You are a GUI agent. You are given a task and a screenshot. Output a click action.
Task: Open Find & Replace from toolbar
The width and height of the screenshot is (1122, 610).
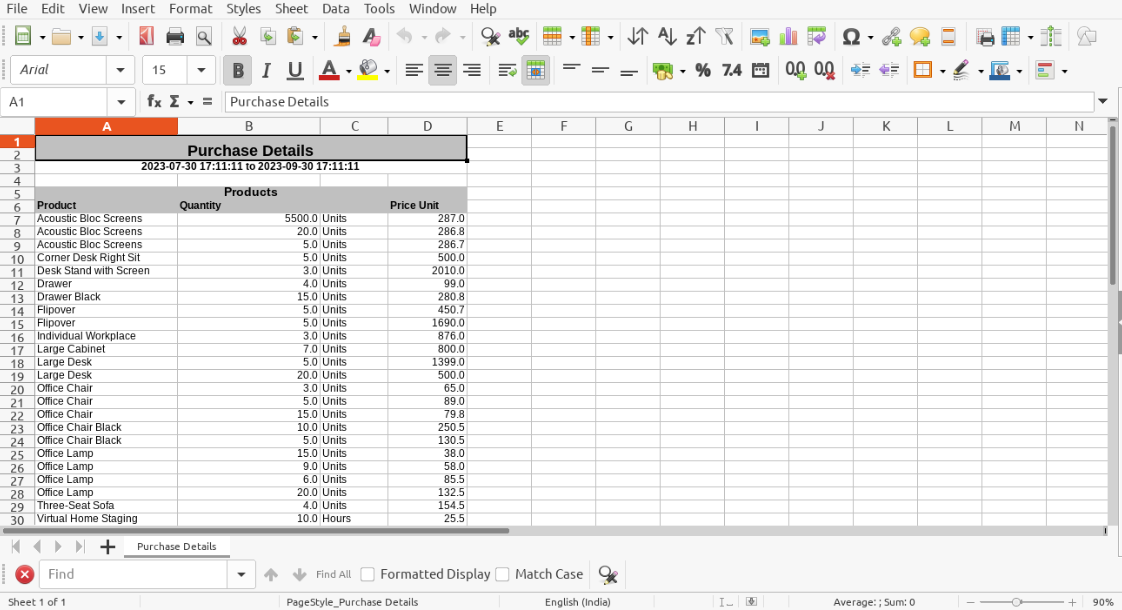(490, 36)
